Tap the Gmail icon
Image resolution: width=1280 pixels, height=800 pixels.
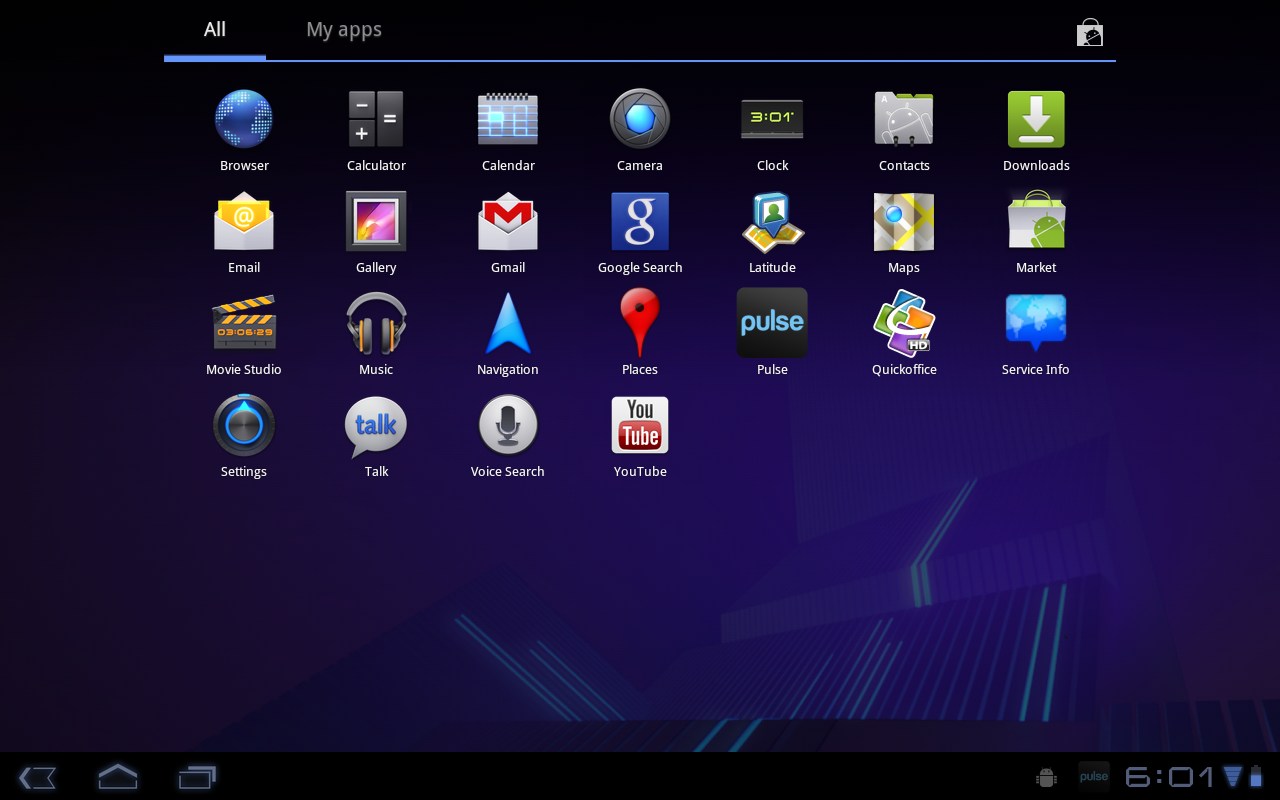[508, 222]
